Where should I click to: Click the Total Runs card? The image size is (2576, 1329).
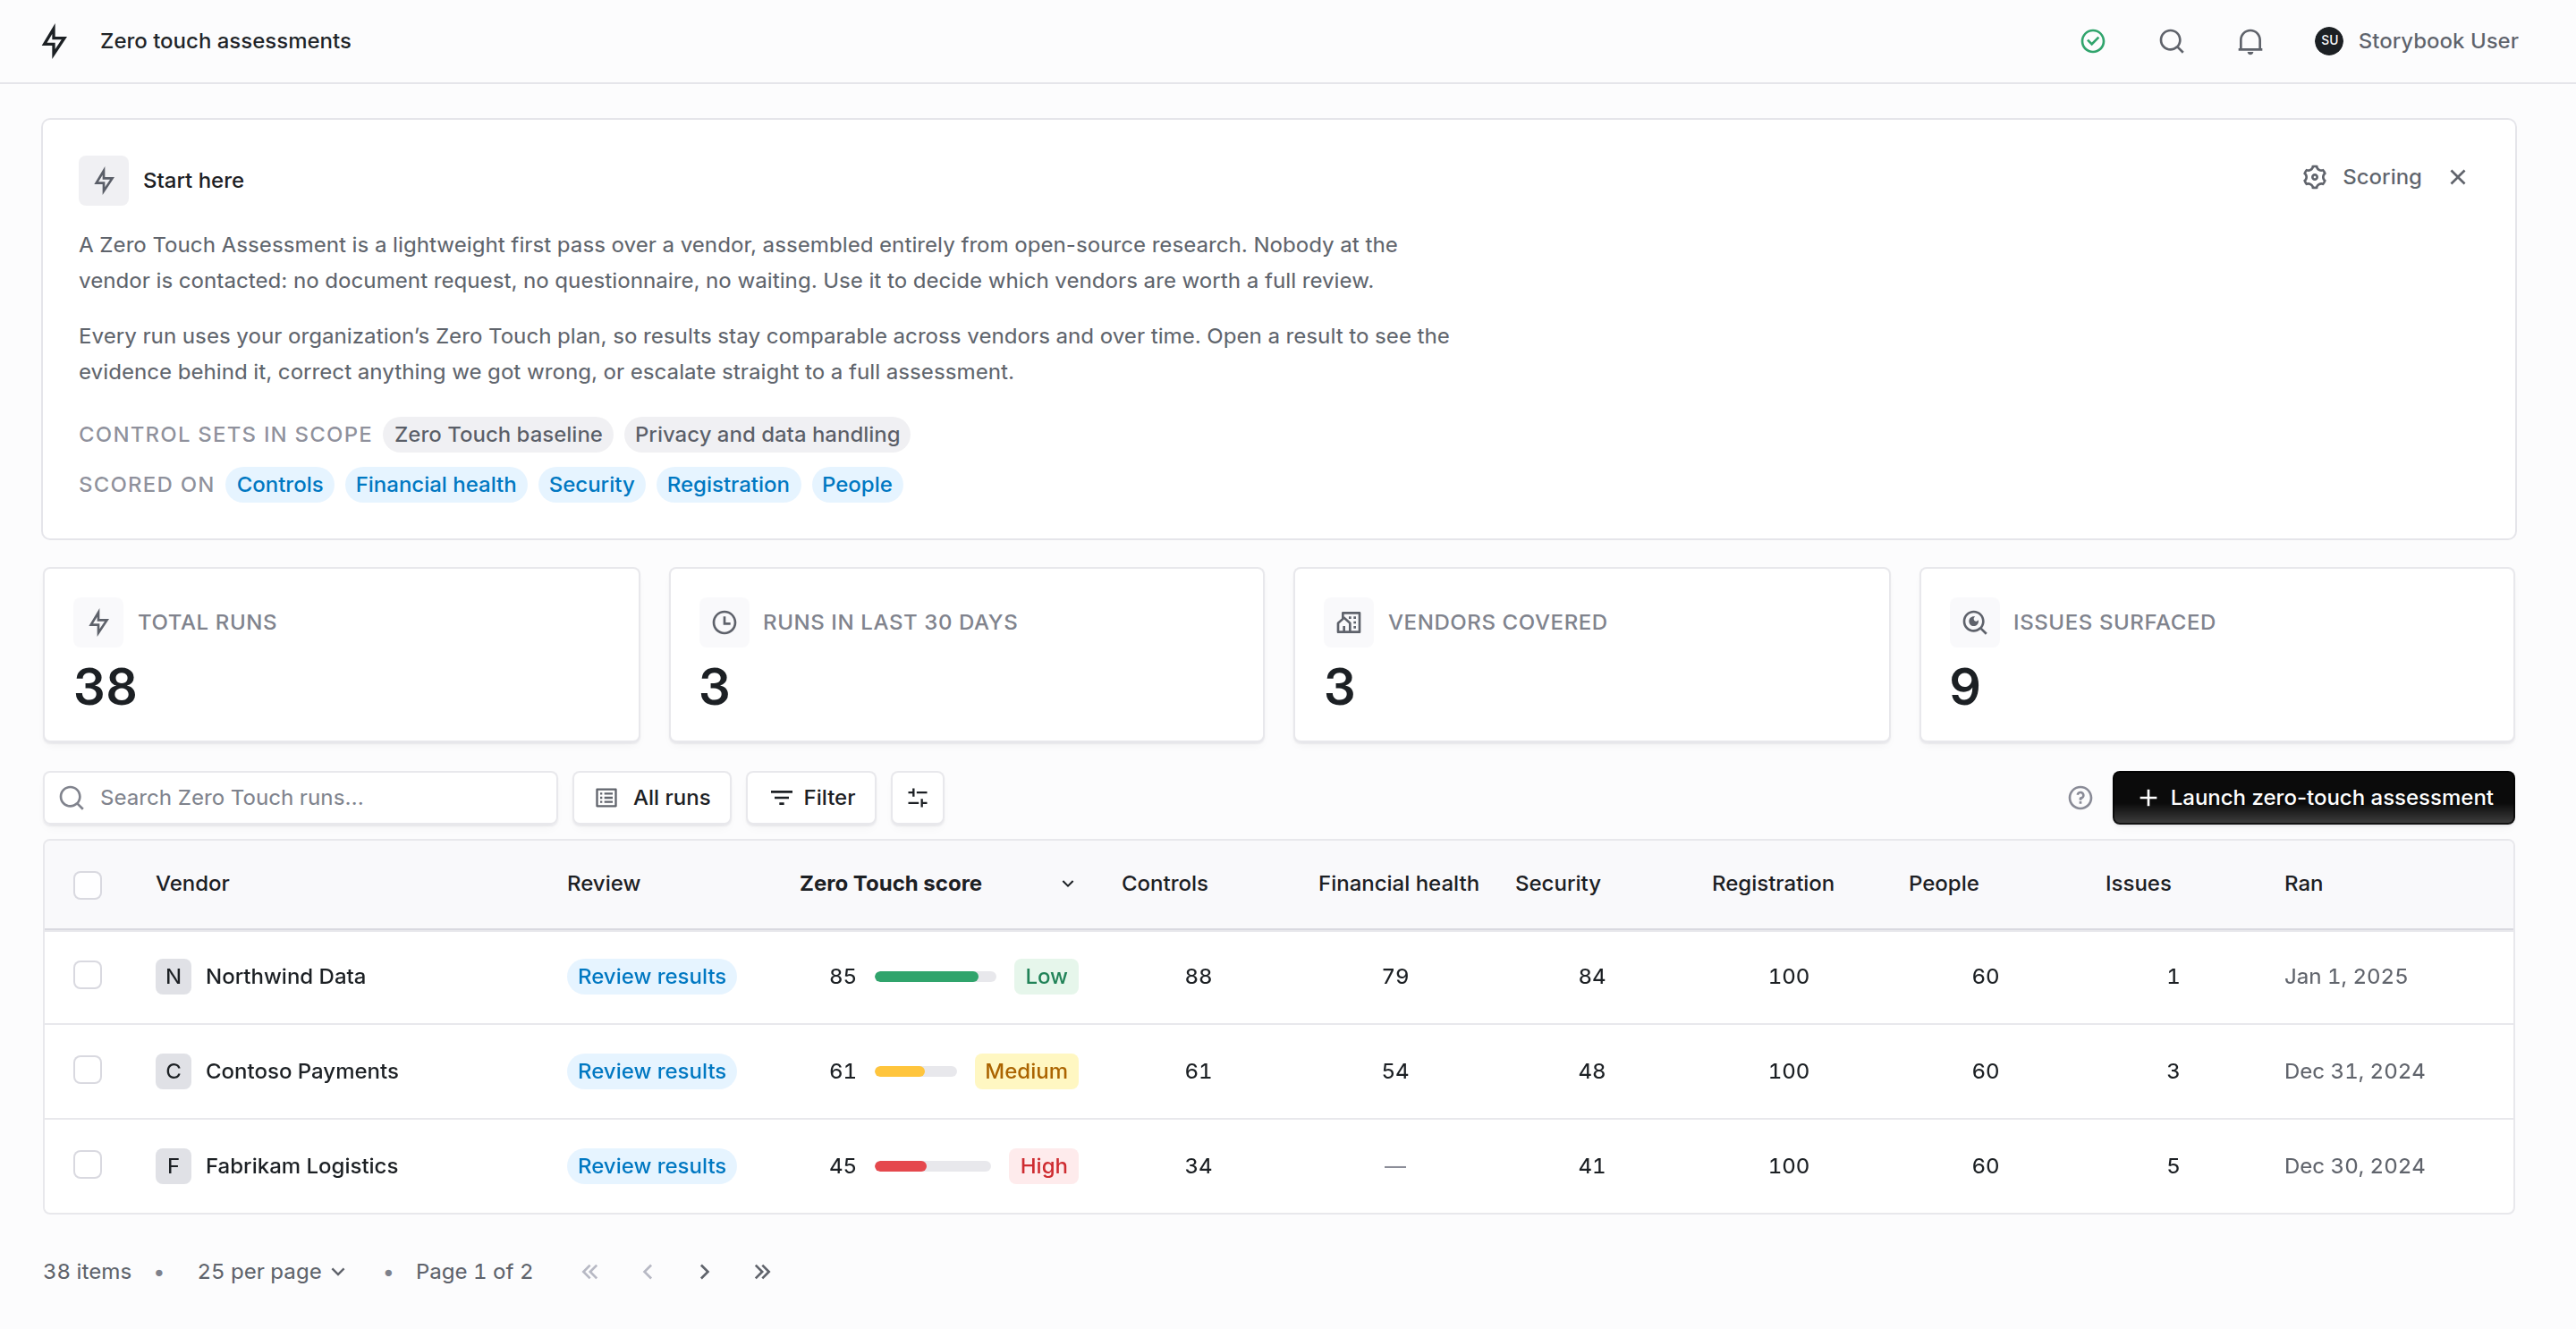click(341, 655)
